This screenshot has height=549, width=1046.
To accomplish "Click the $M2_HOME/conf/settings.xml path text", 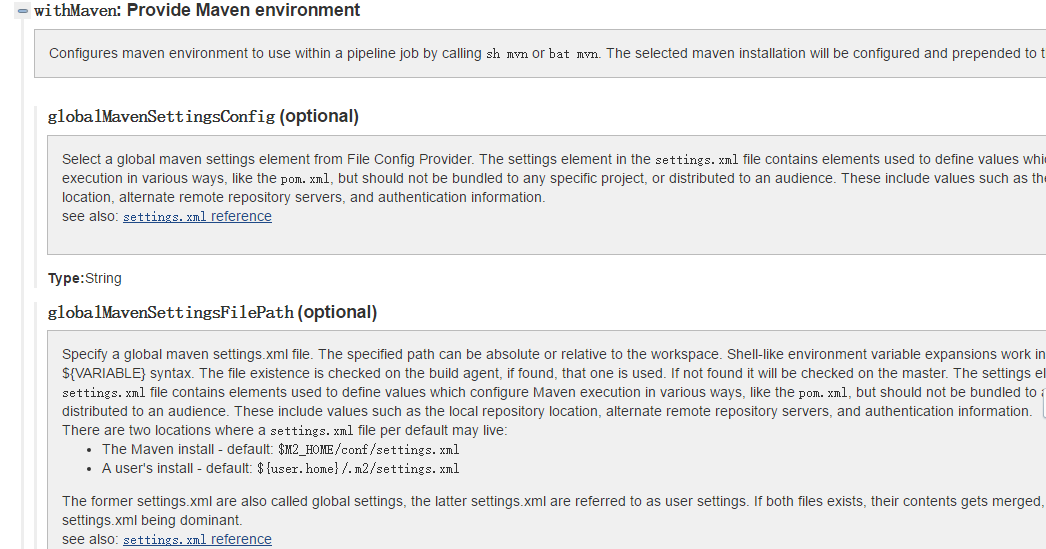I will click(x=368, y=450).
